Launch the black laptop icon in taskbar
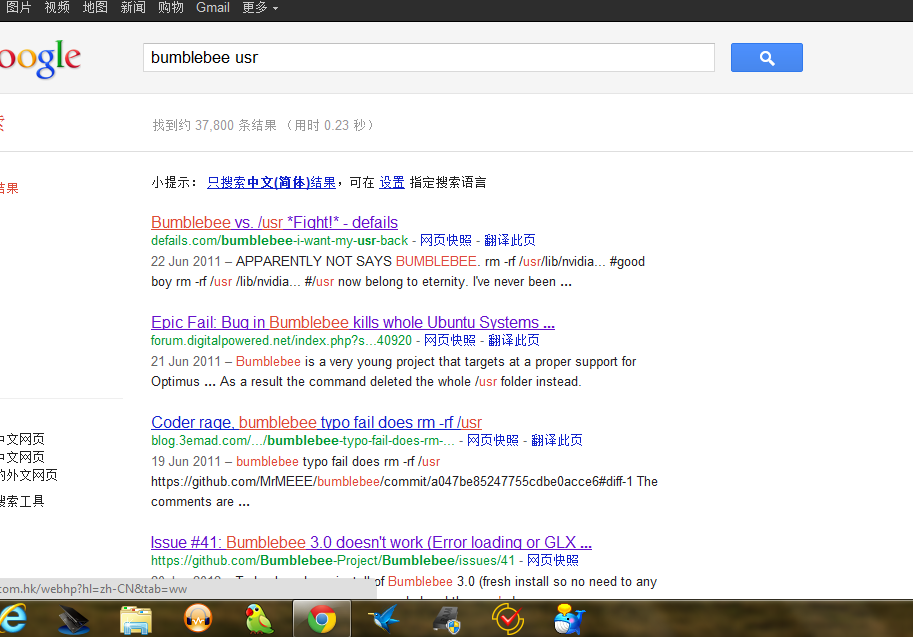The image size is (913, 637). point(74,619)
